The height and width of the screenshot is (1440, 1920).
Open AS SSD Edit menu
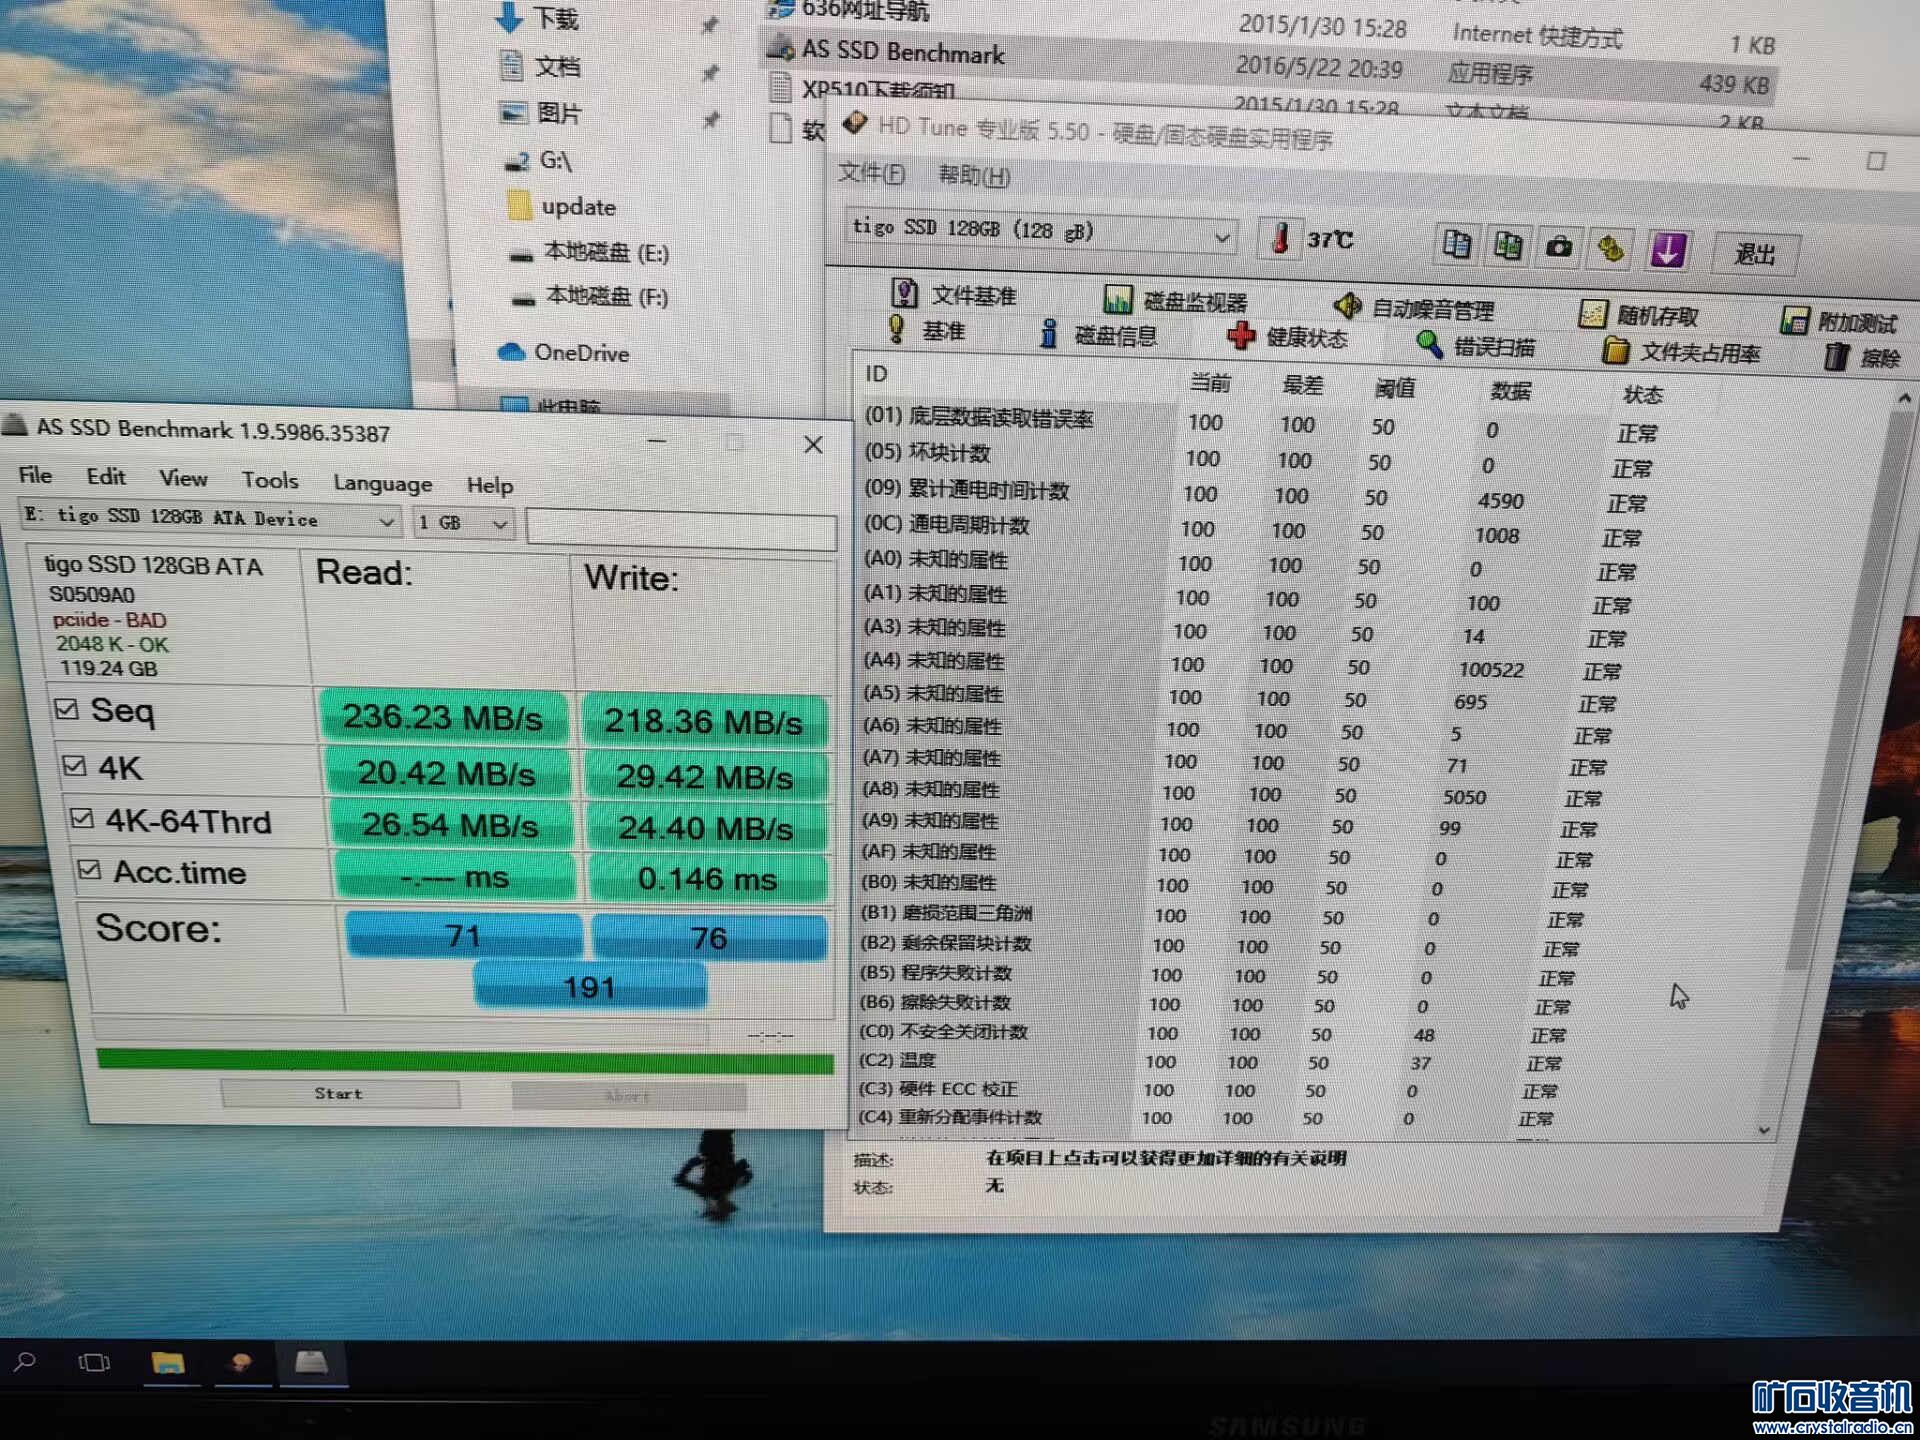(x=106, y=477)
